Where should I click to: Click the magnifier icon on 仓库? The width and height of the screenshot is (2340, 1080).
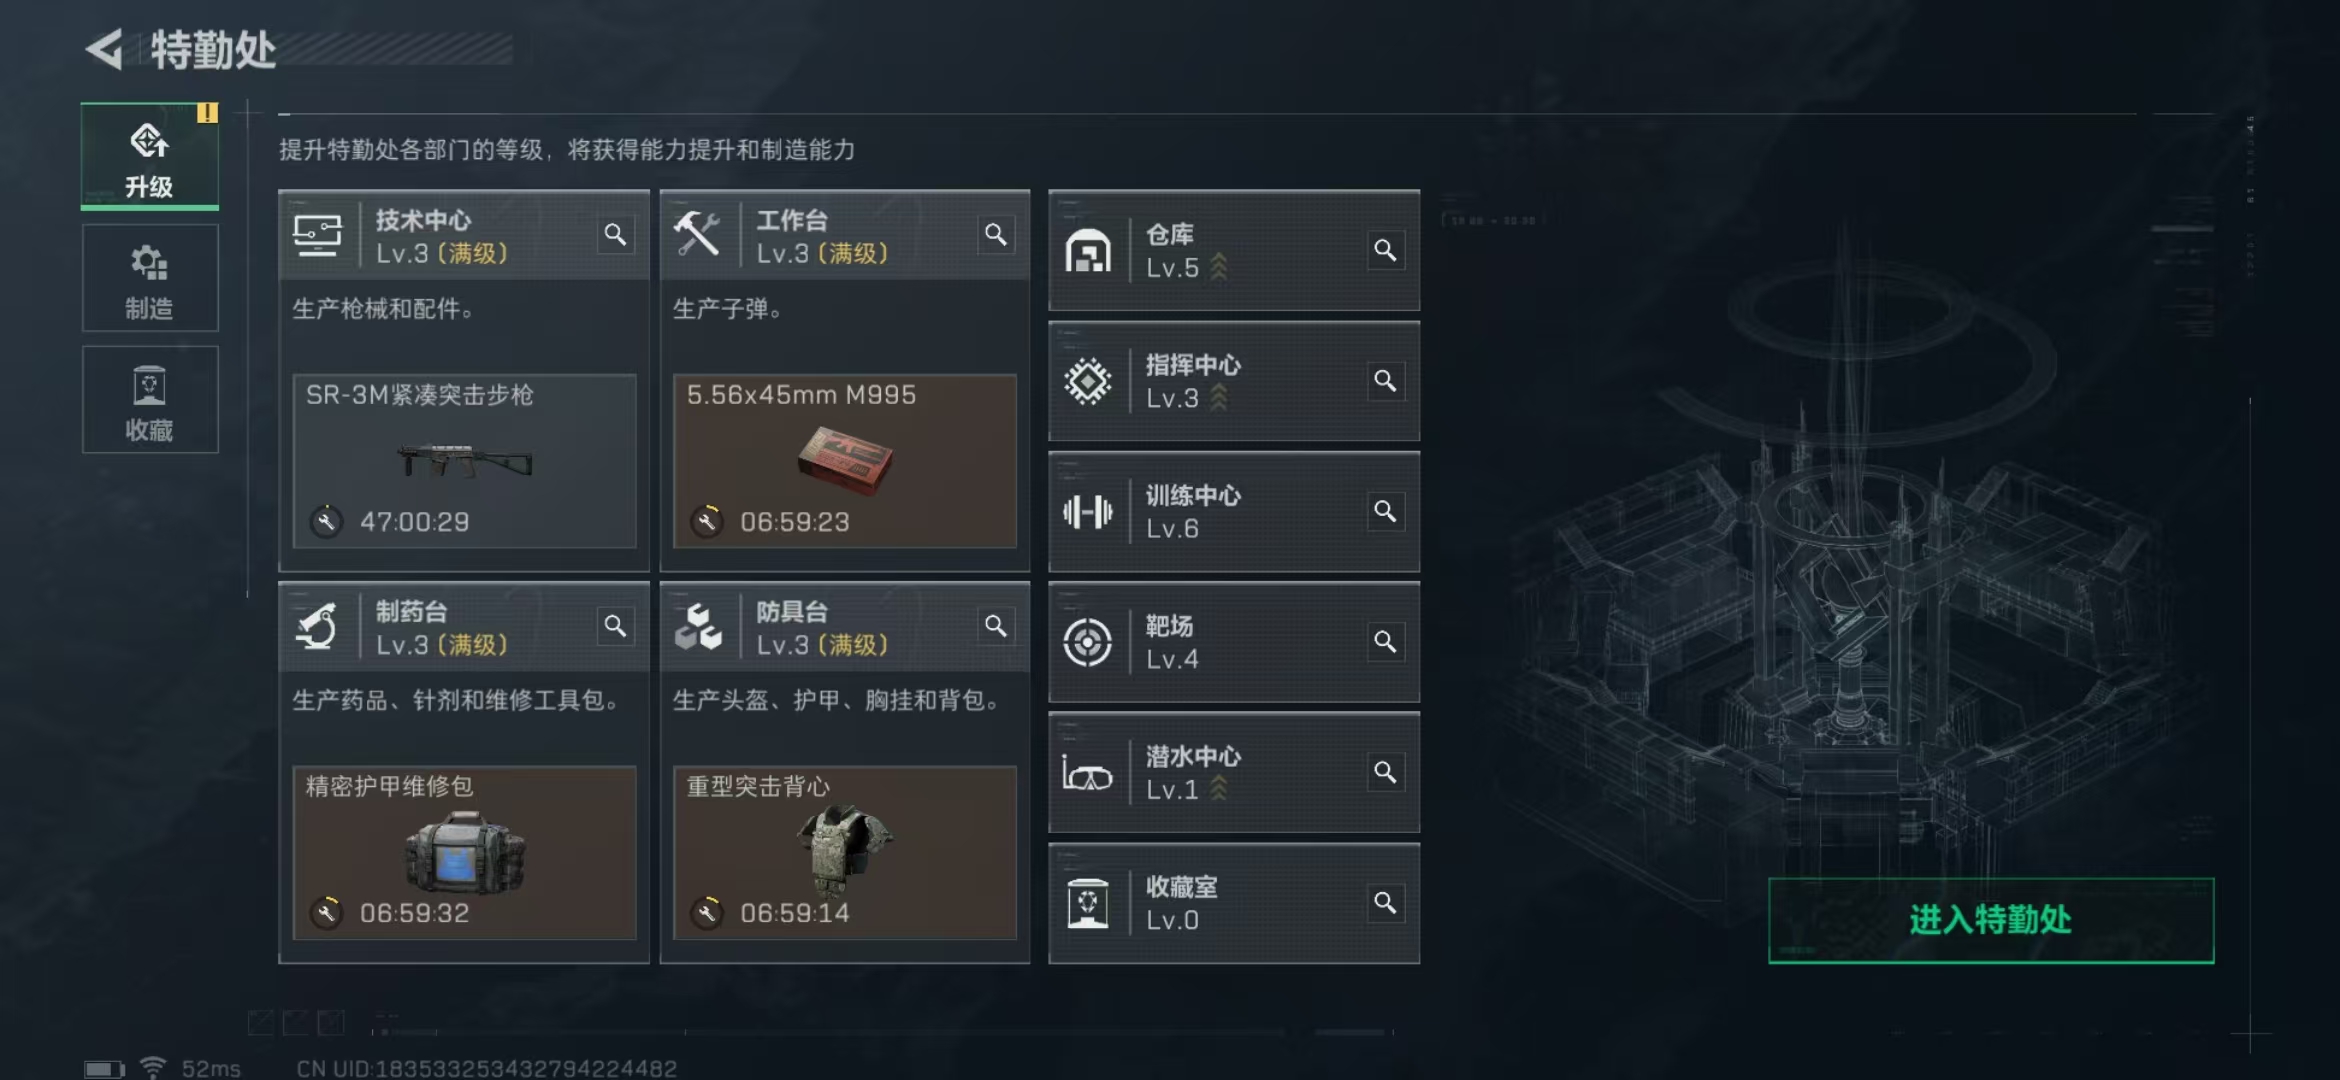1385,250
